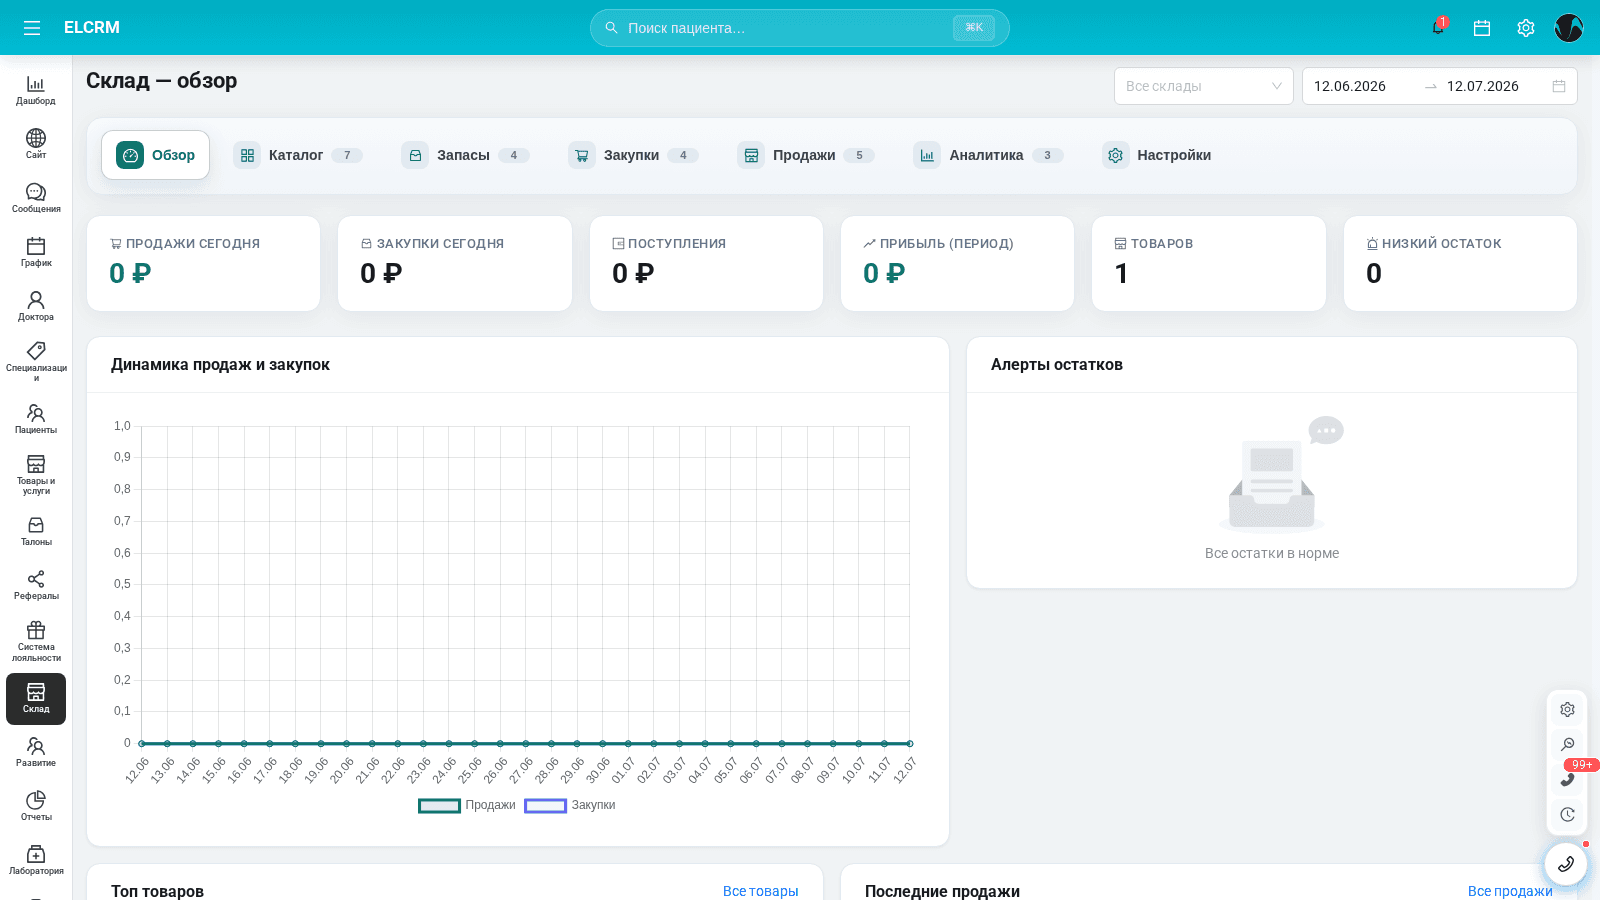
Task: Click Поступления card
Action: (706, 264)
